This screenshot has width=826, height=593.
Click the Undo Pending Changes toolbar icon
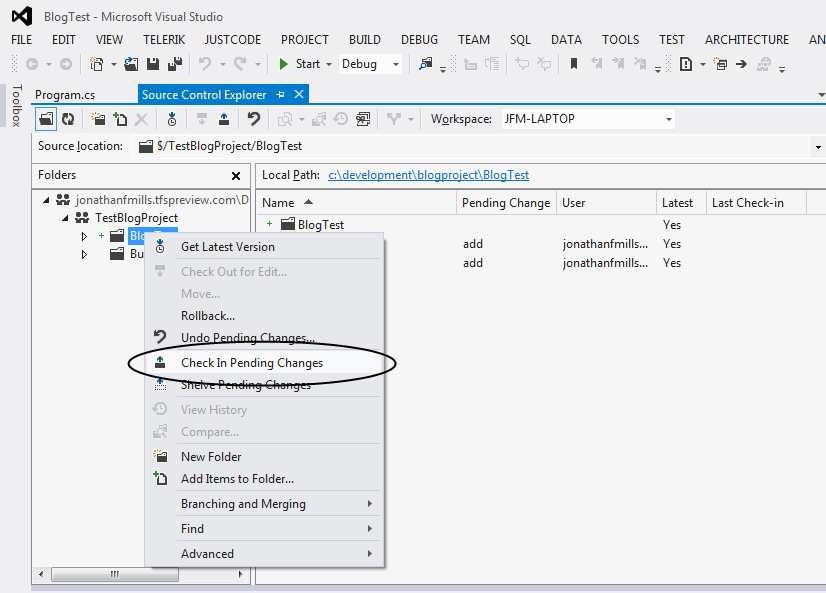point(254,119)
